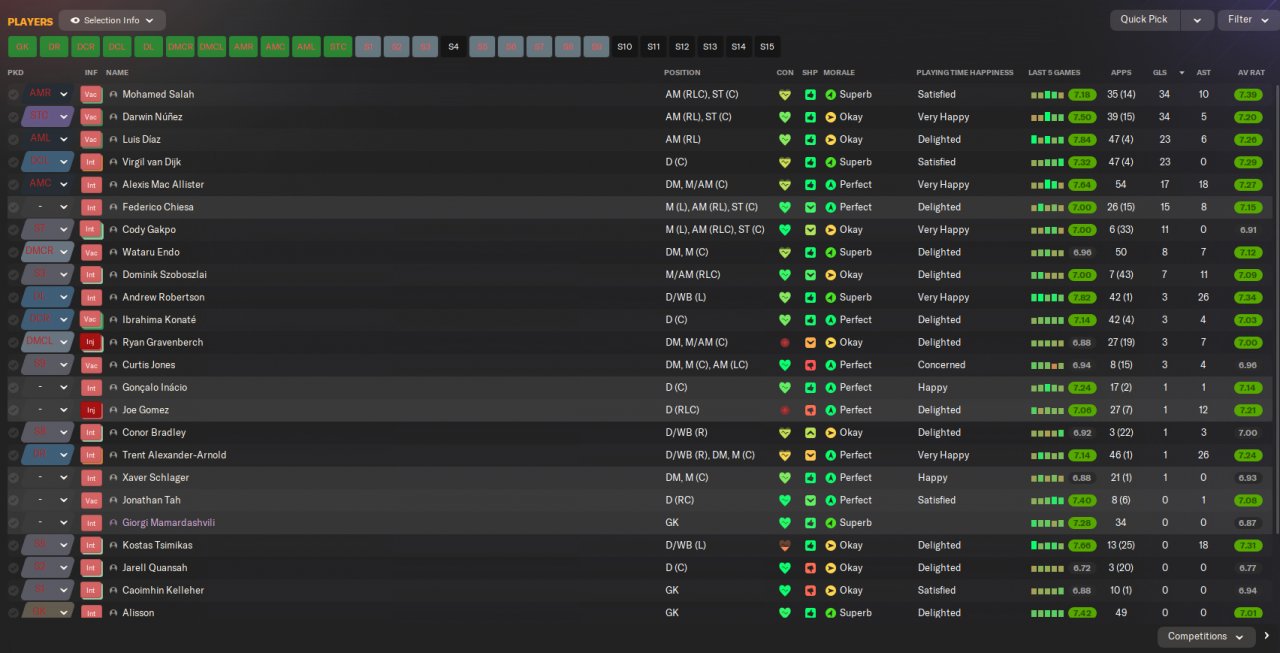
Task: Click Conor Bradley's yellow sharpness icon
Action: 809,433
